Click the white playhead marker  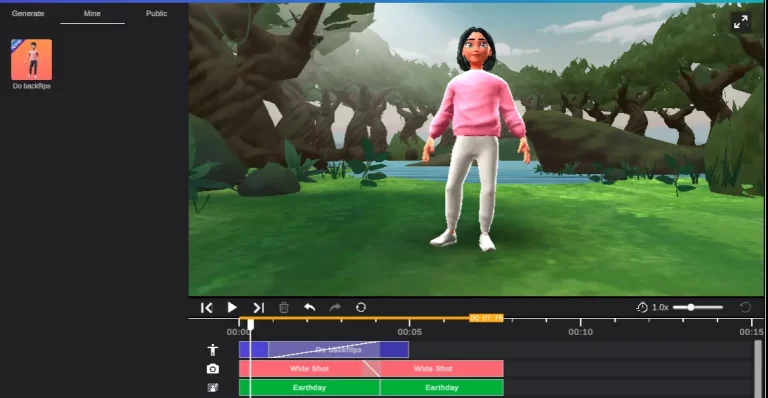[251, 324]
